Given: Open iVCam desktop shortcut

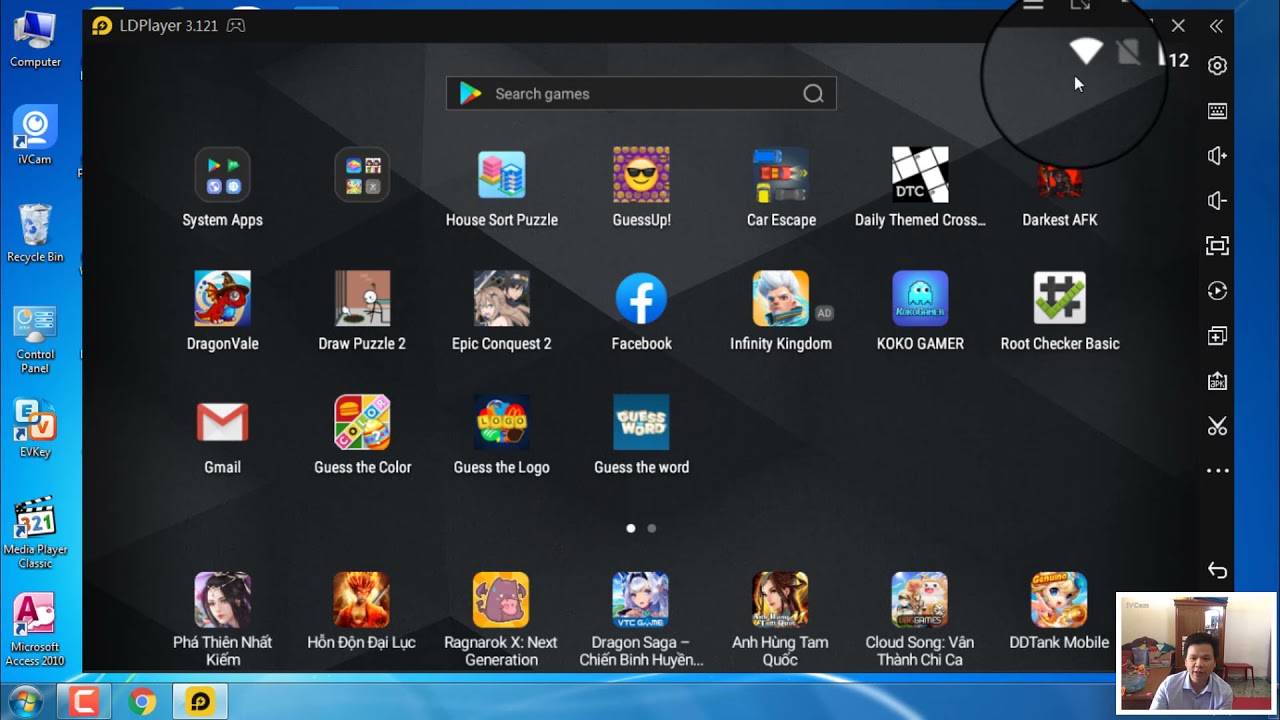Looking at the screenshot, I should (x=35, y=137).
